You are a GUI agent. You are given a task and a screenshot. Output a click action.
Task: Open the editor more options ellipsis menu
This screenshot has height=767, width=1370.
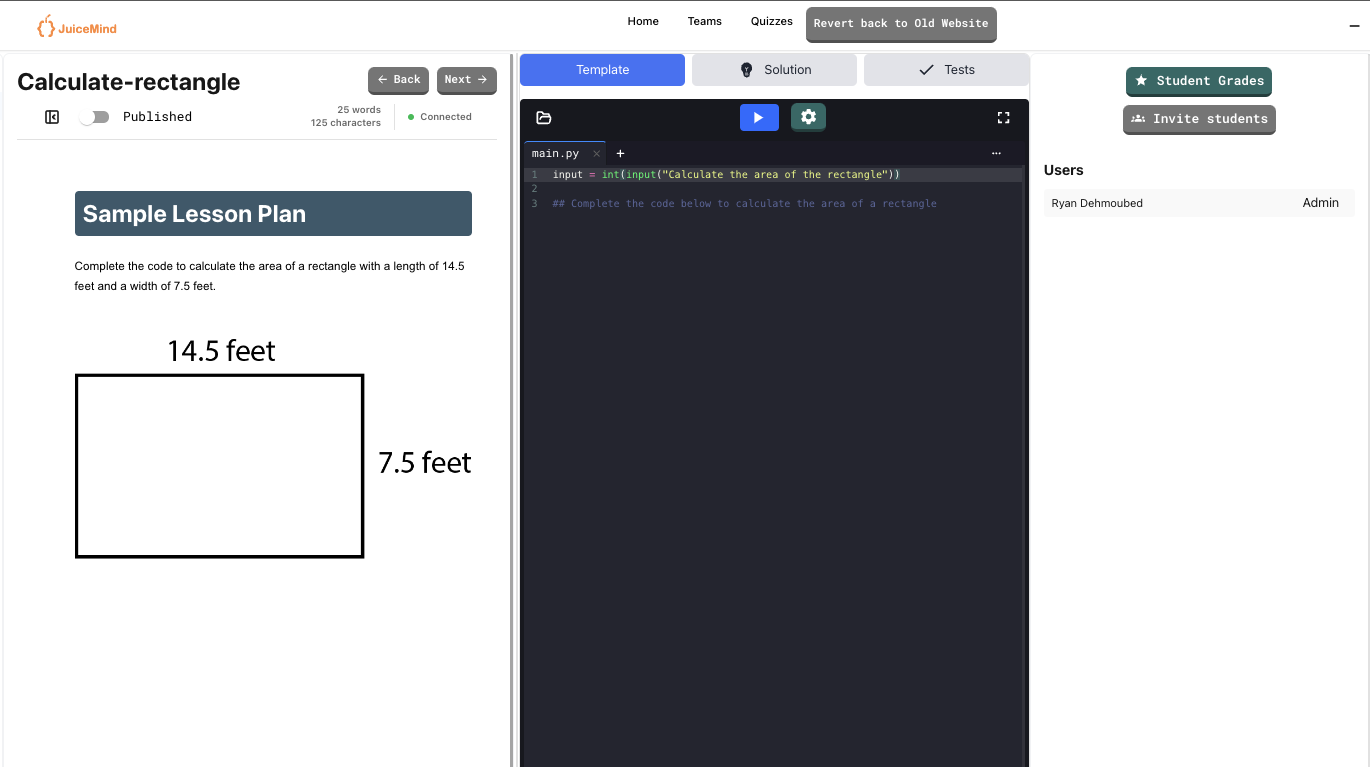[x=996, y=153]
